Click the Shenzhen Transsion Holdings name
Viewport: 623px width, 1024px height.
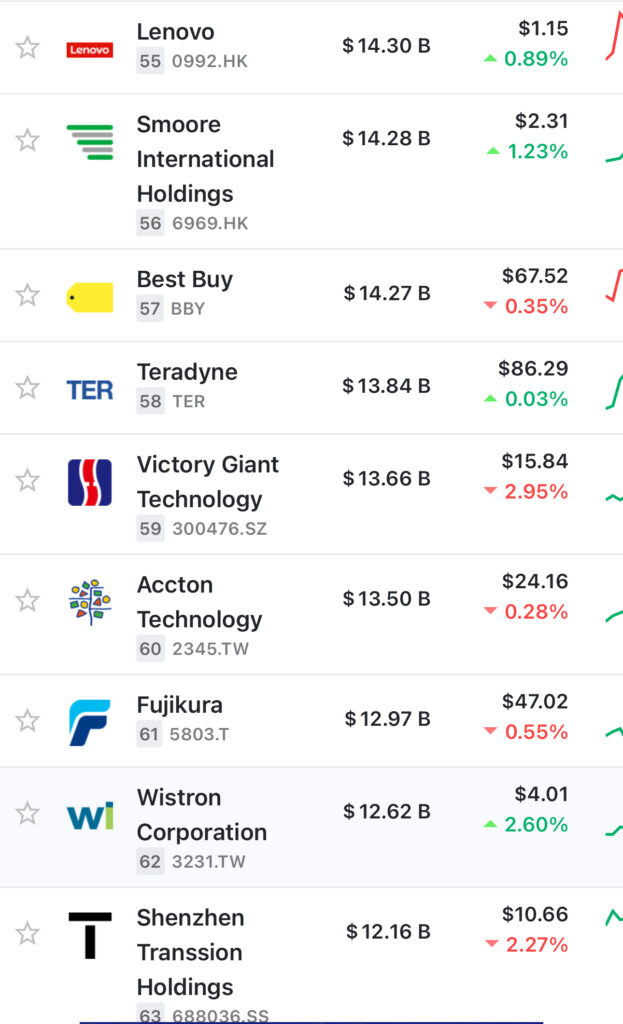pos(190,952)
